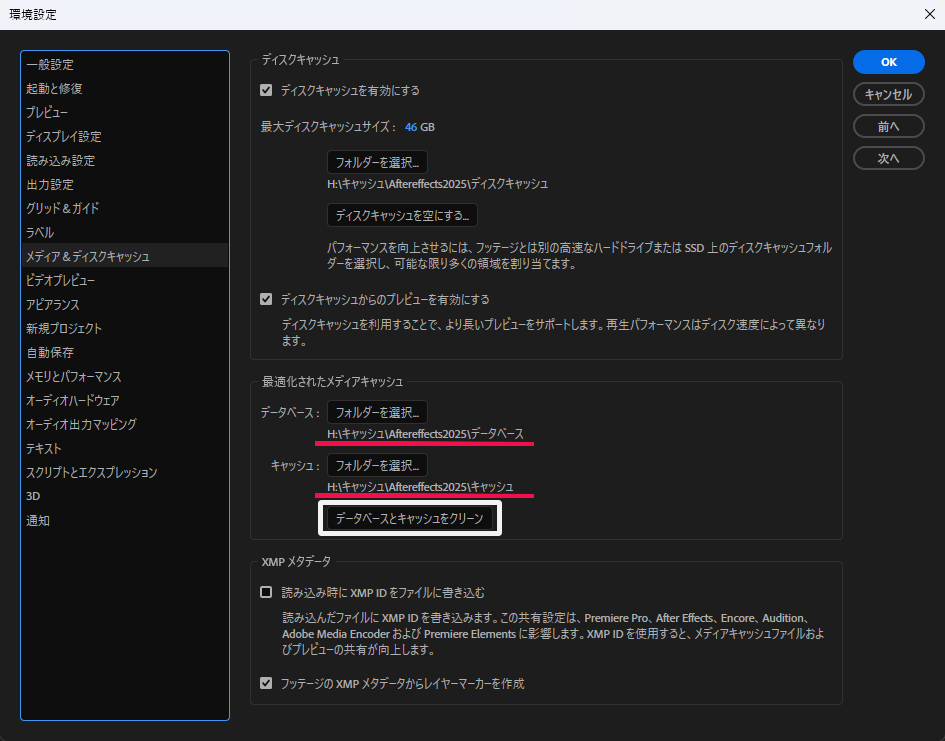
Task: Uncheck フッテージの XMP メタデータからレイヤーマーカーを作成
Action: [266, 684]
